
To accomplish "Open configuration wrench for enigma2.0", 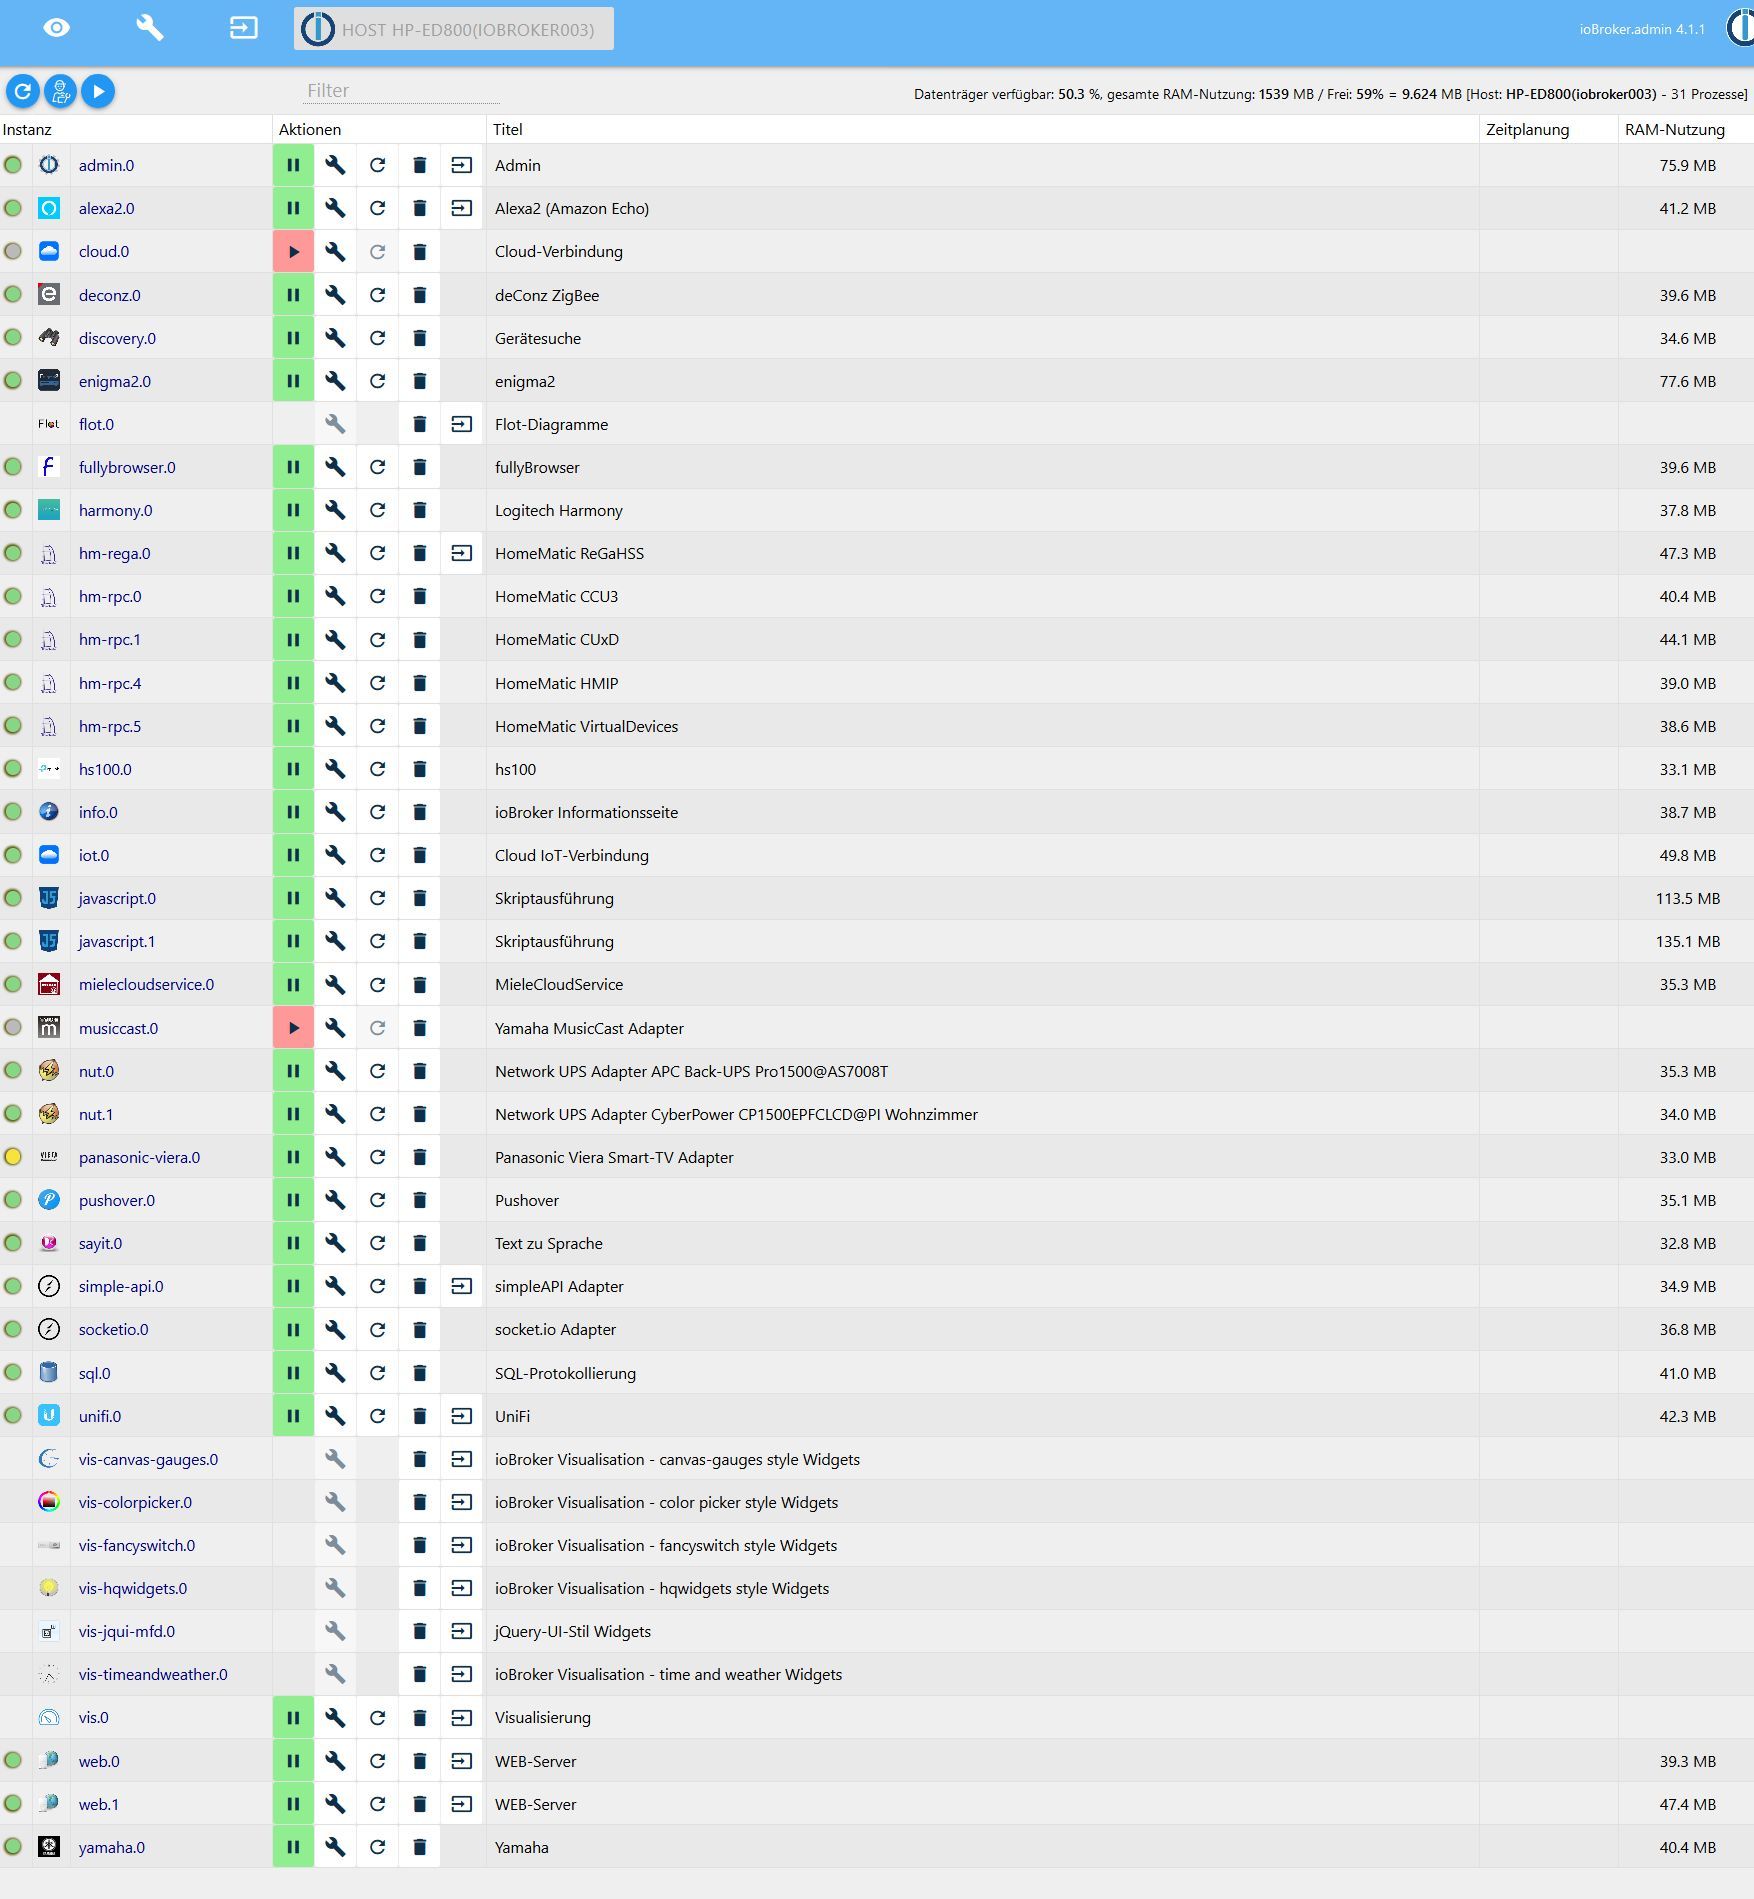I will (x=335, y=381).
